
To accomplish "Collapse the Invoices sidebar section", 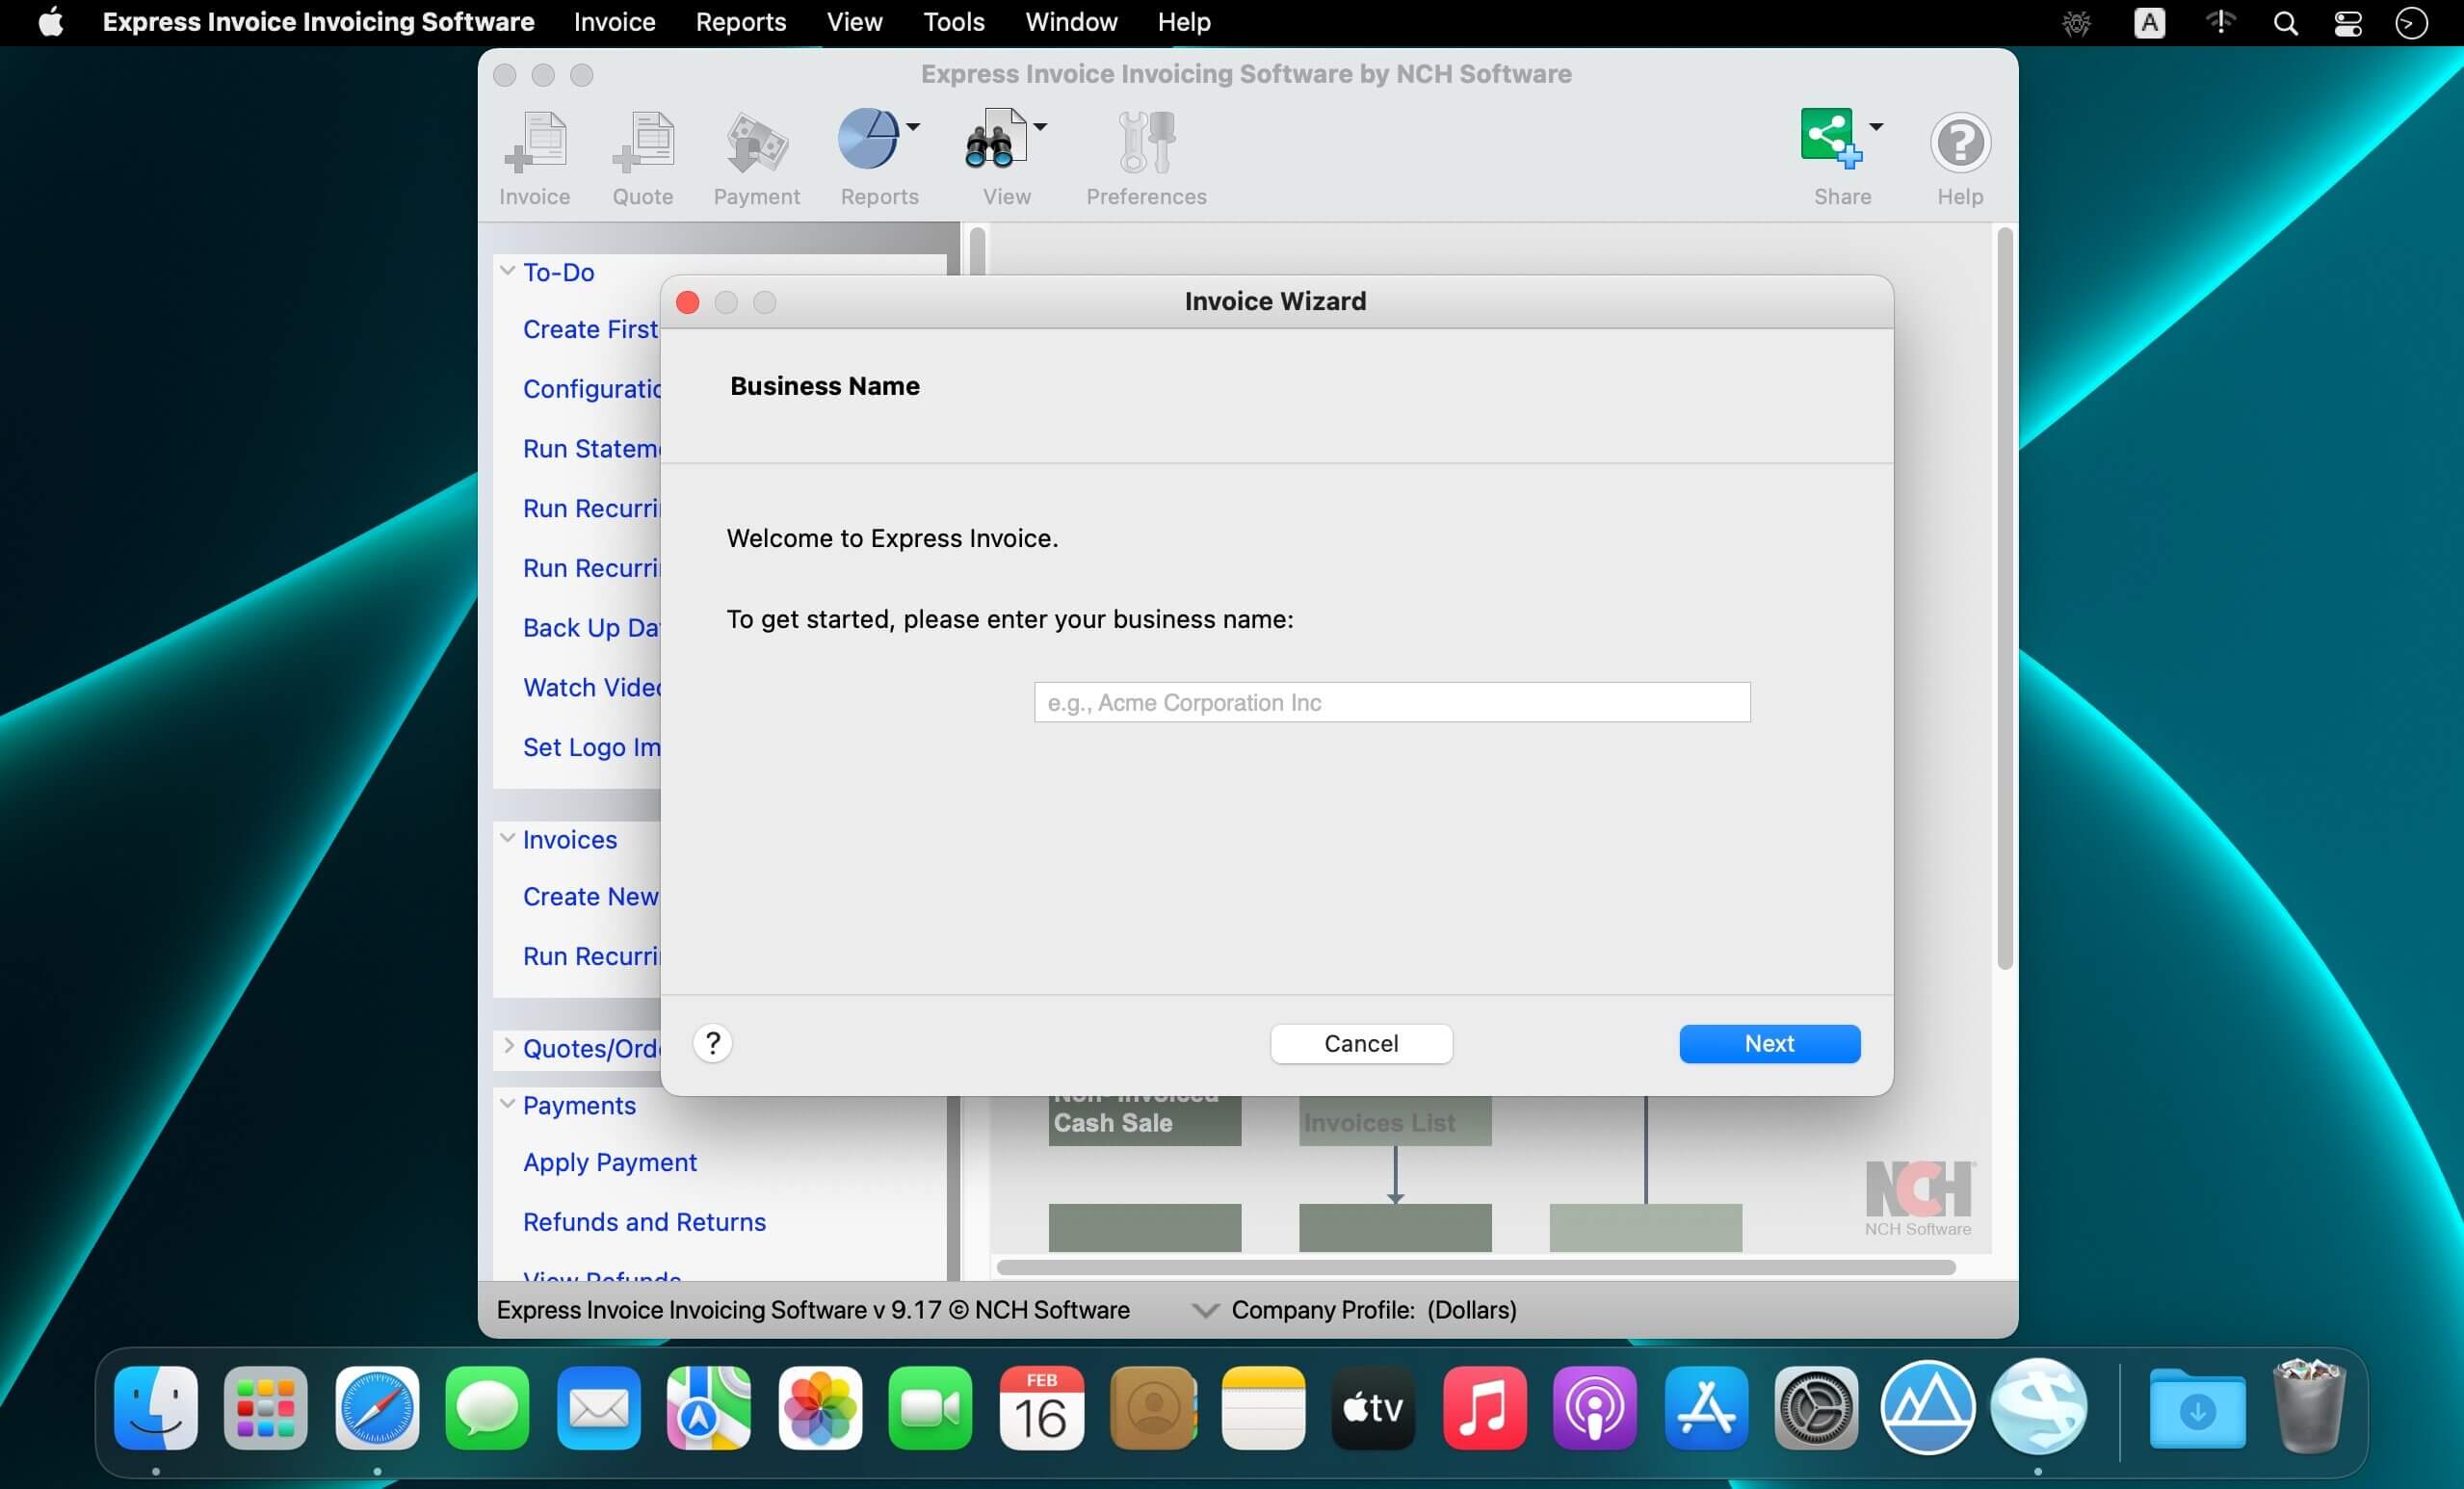I will click(508, 838).
